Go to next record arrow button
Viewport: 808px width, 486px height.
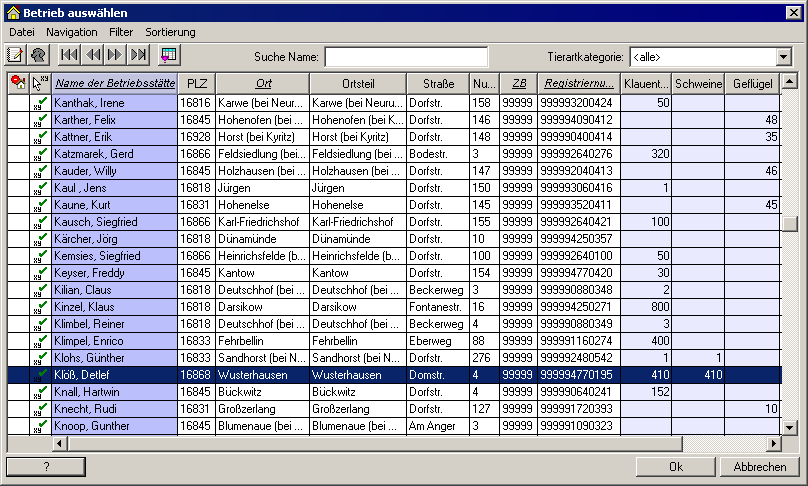pyautogui.click(x=115, y=55)
